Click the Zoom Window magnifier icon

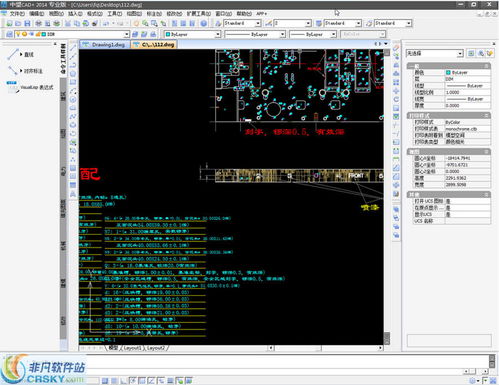(154, 23)
